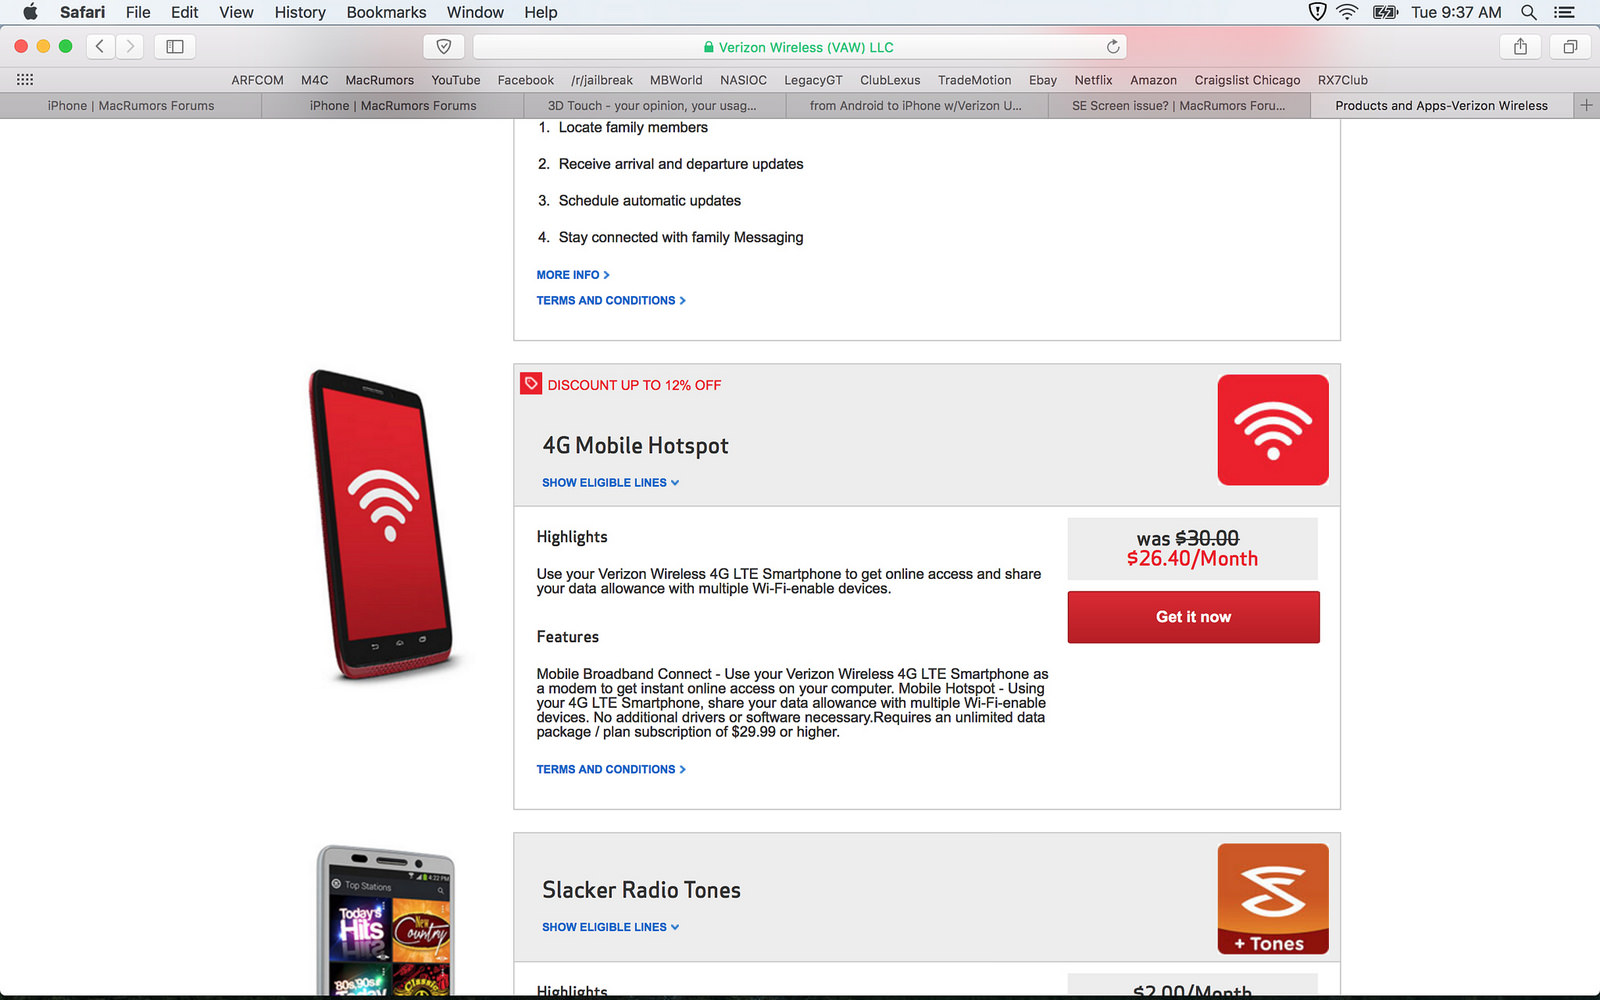1600x1000 pixels.
Task: Switch to the Android to iPhone tab
Action: [917, 105]
